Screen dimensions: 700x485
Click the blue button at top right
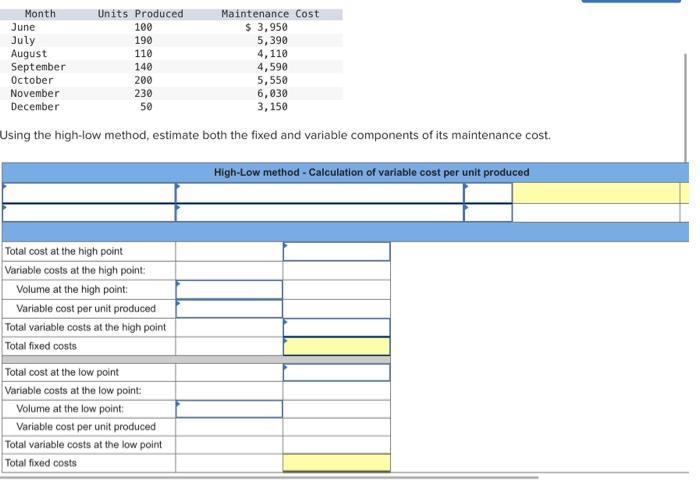[631, 1]
